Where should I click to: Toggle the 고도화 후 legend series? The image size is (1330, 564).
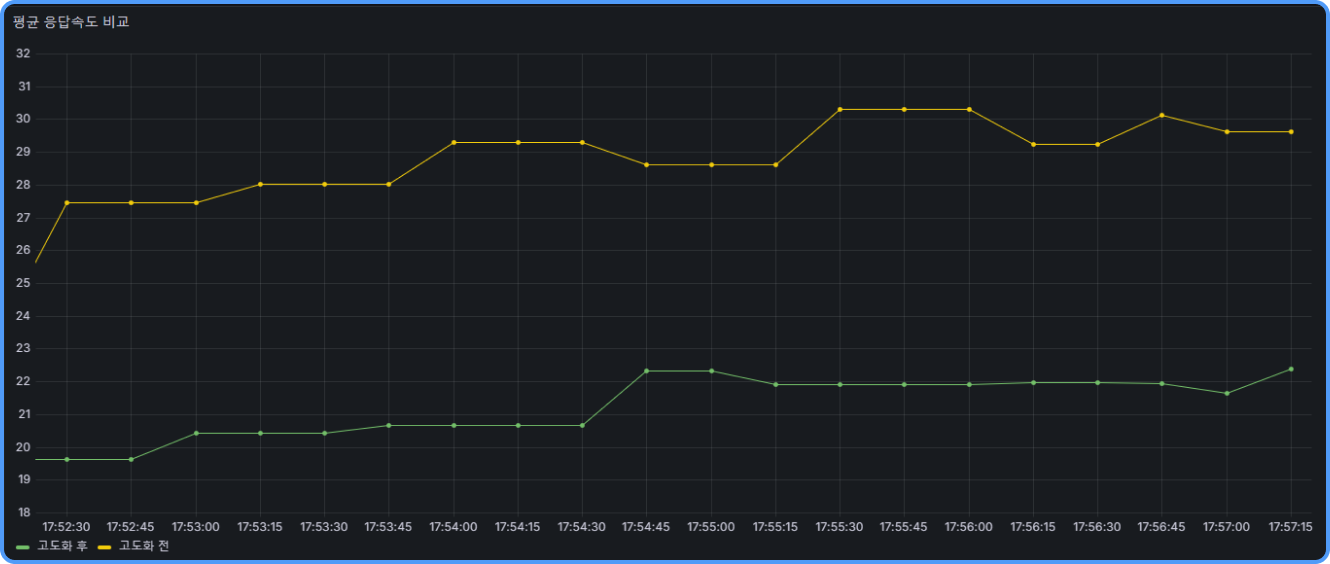coord(61,546)
